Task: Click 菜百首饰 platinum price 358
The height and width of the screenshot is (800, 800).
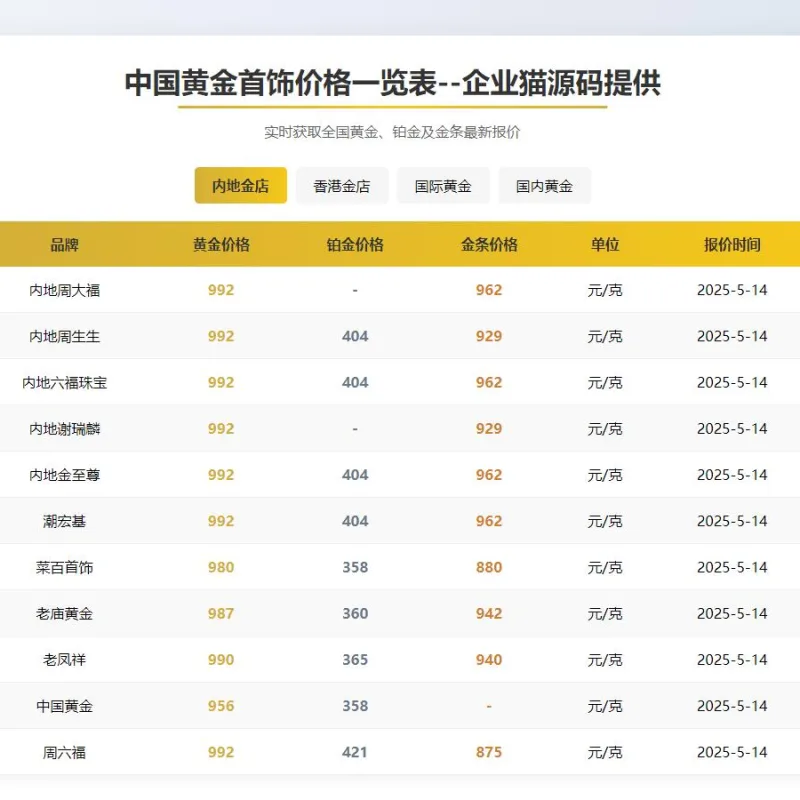Action: pos(355,567)
